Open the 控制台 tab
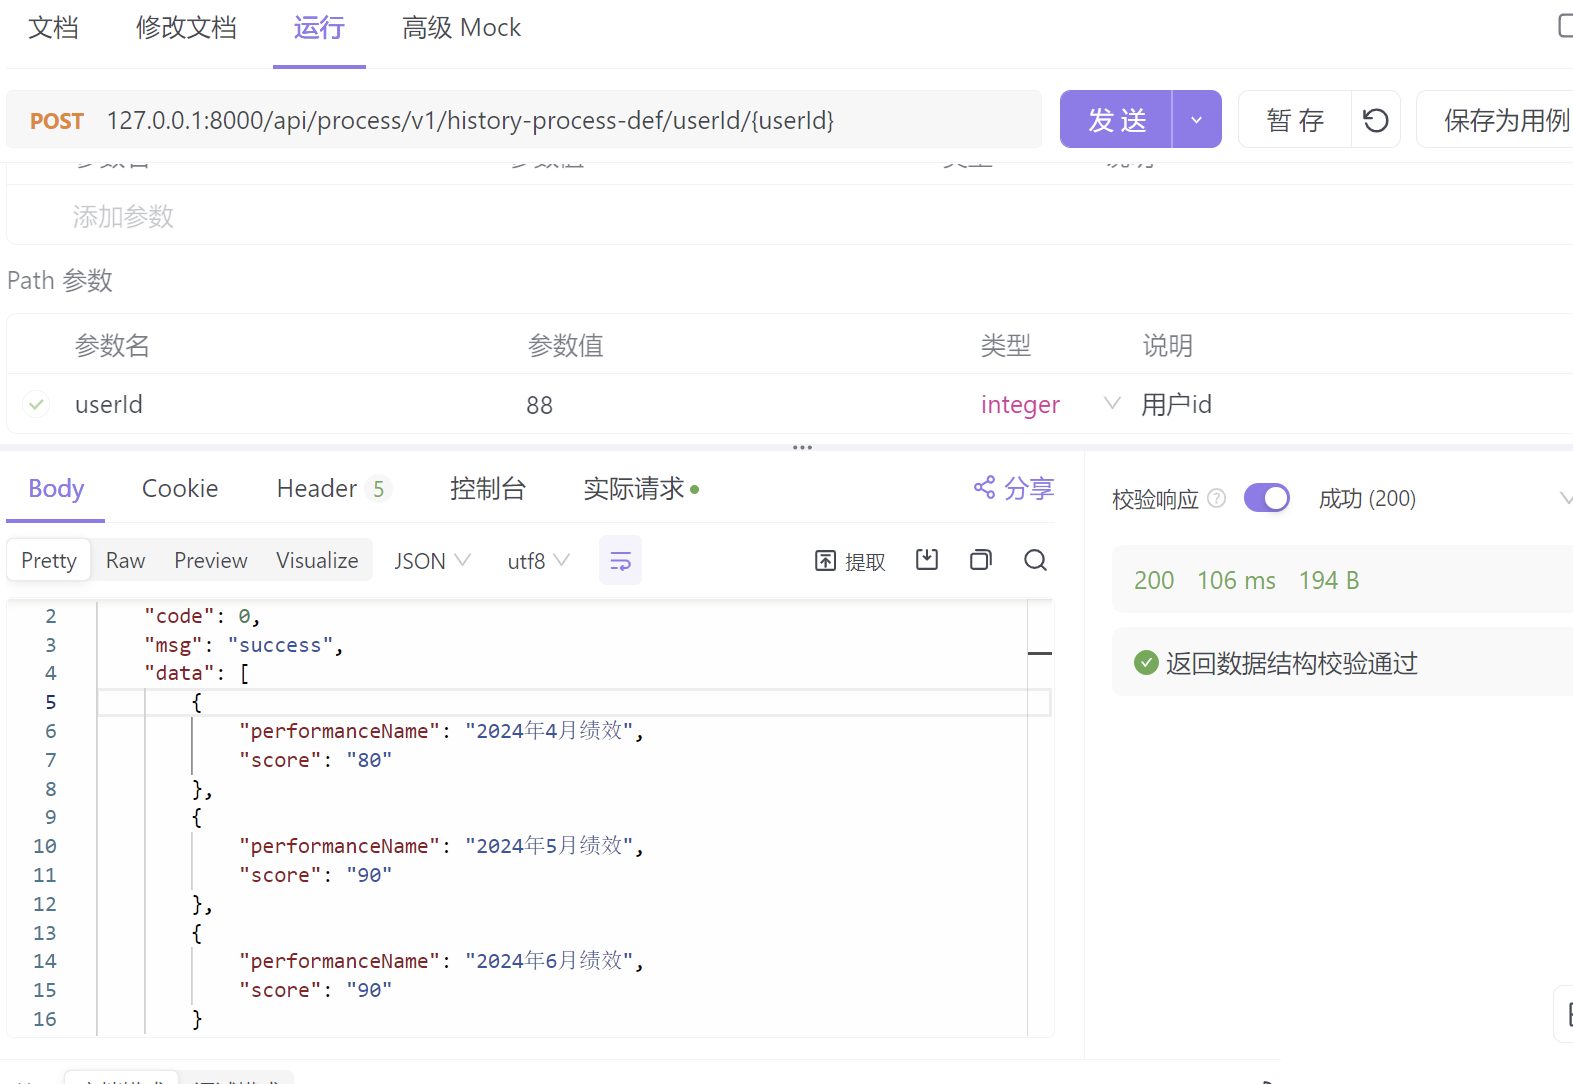The height and width of the screenshot is (1084, 1573). click(487, 488)
